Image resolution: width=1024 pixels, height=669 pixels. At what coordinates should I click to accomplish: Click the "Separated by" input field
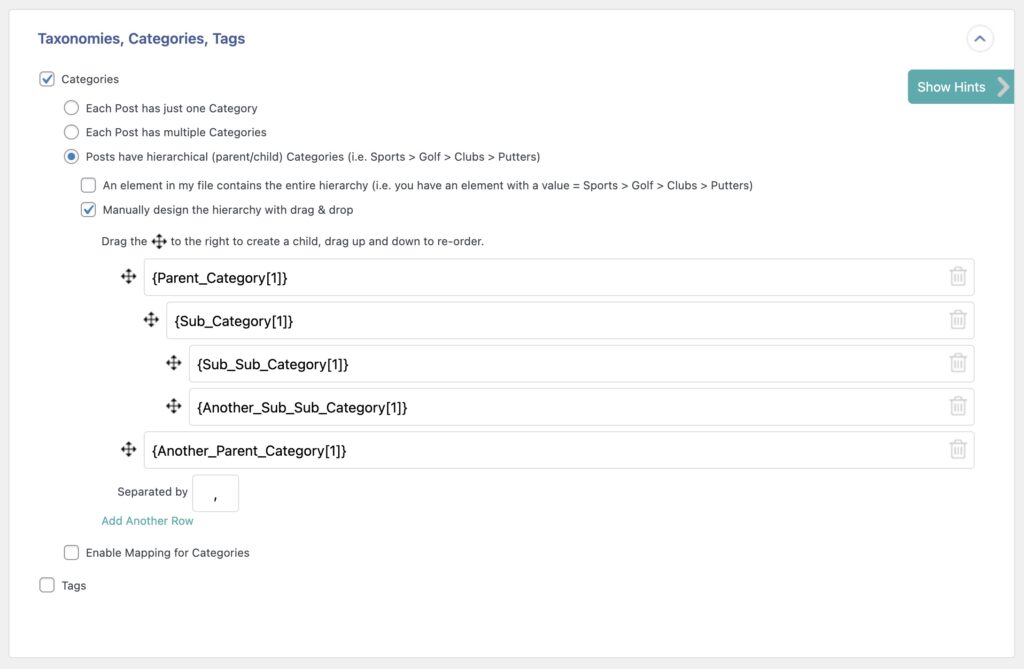click(215, 492)
